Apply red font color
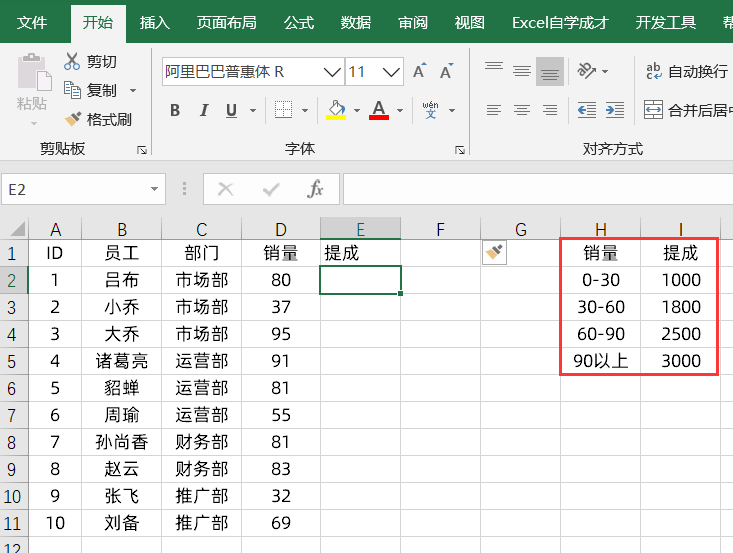 379,110
